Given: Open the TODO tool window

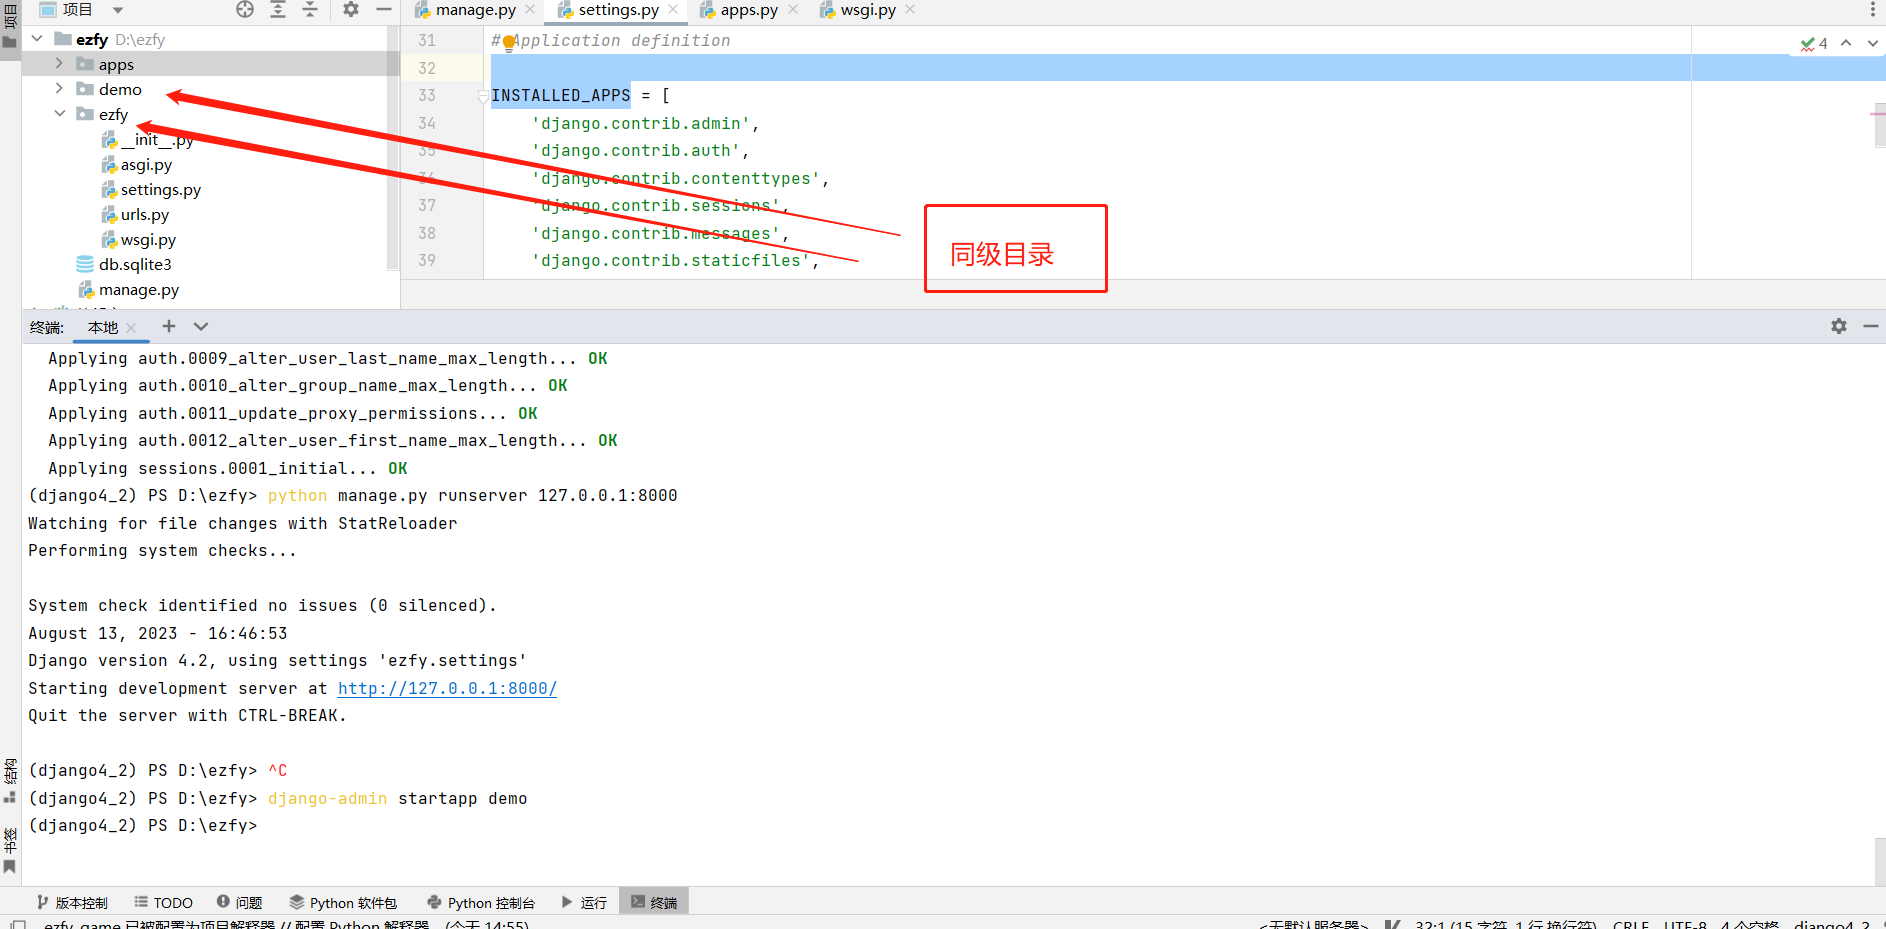Looking at the screenshot, I should coord(163,902).
